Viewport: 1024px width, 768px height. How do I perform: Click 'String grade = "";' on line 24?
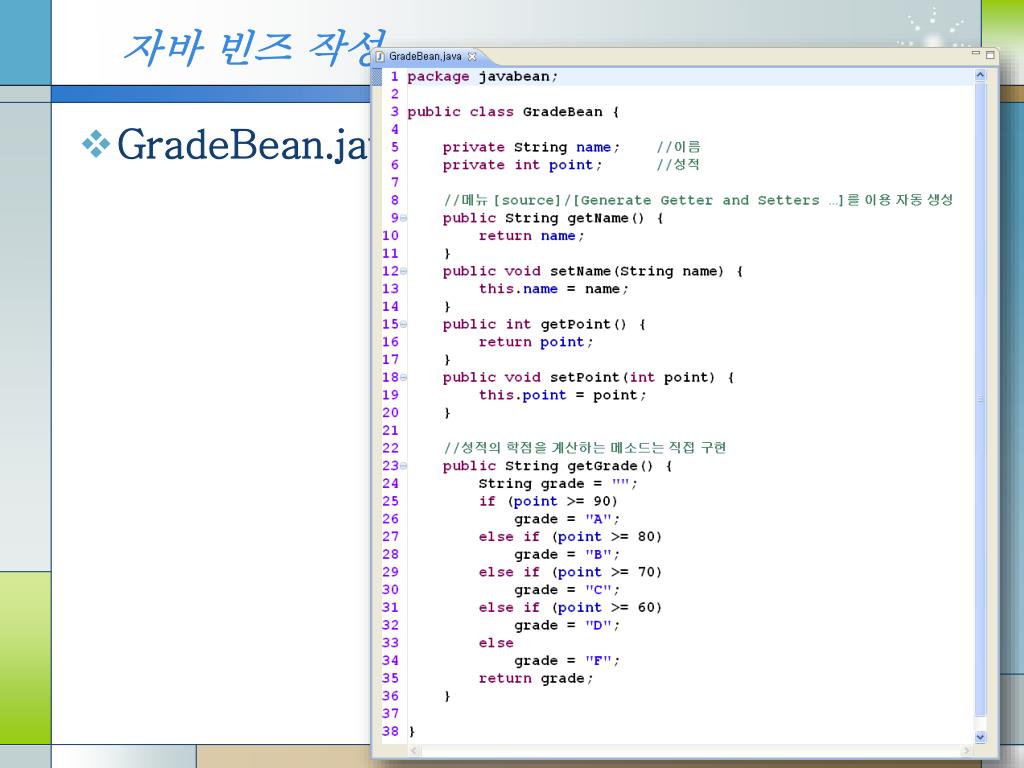[558, 484]
